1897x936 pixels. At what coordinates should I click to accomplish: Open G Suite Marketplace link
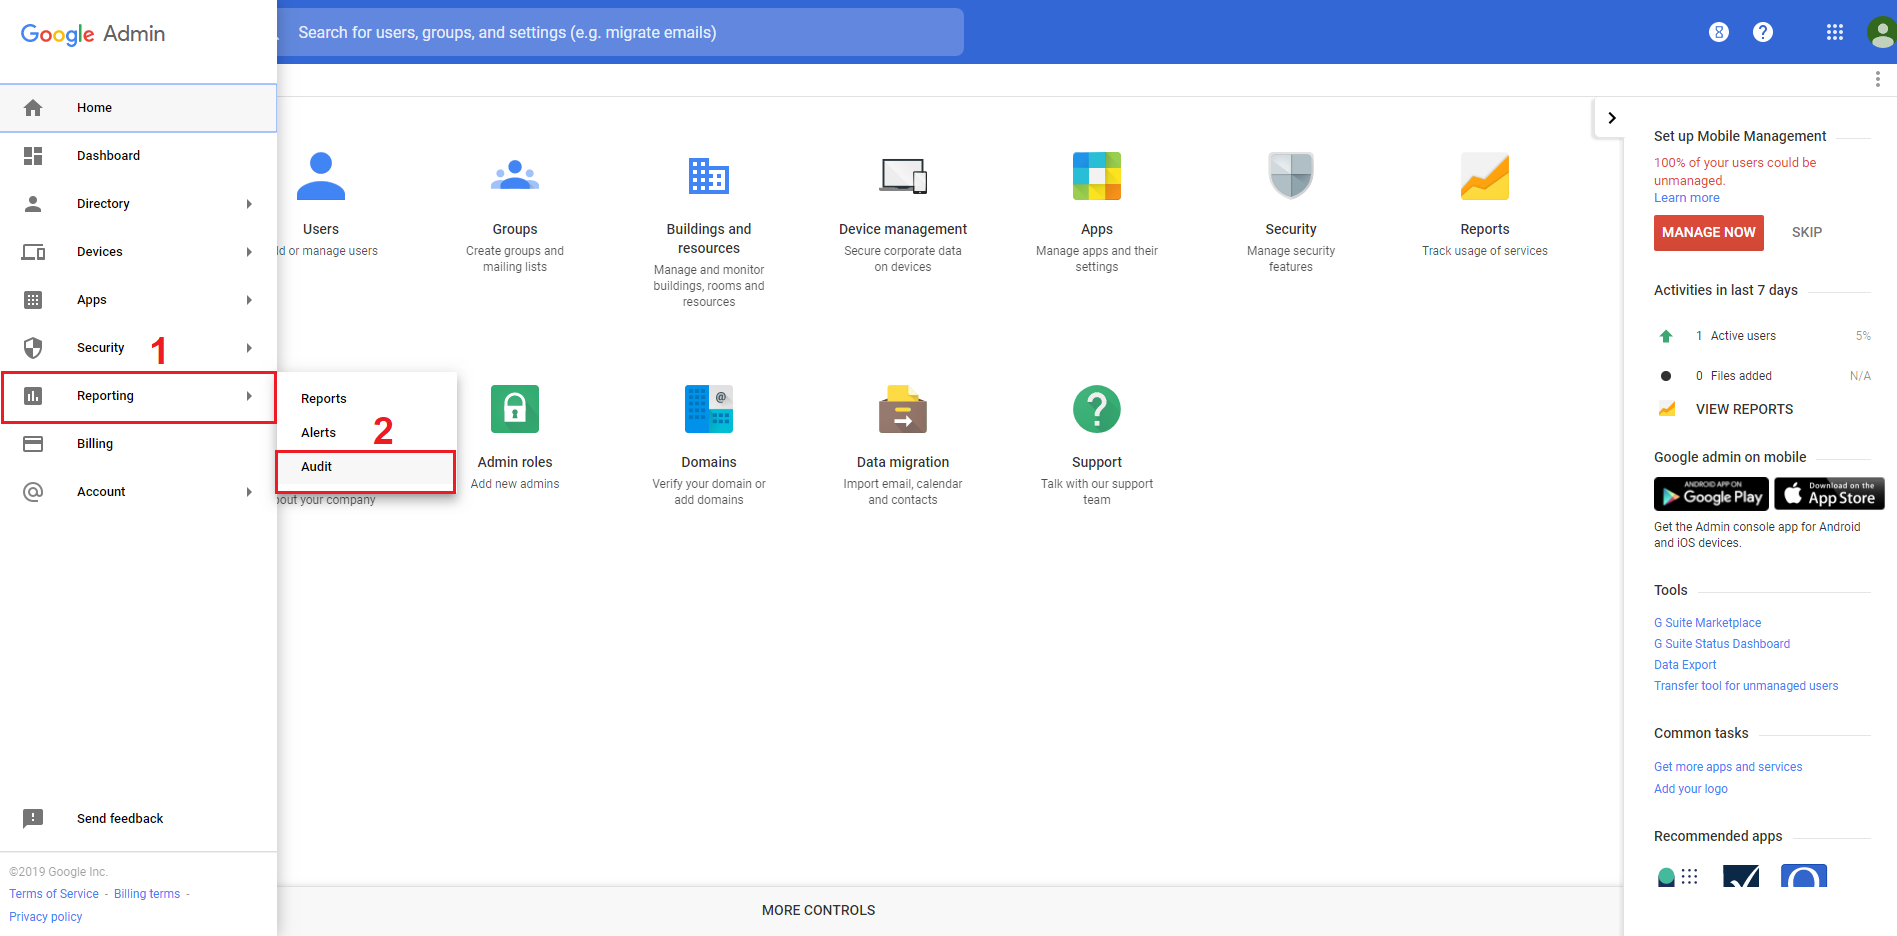tap(1707, 623)
